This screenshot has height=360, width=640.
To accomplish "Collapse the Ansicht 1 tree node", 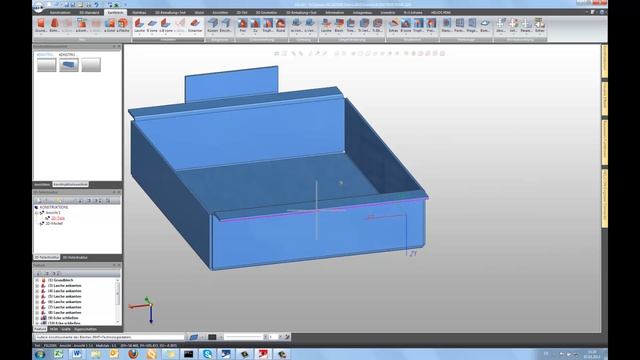I will pos(37,213).
